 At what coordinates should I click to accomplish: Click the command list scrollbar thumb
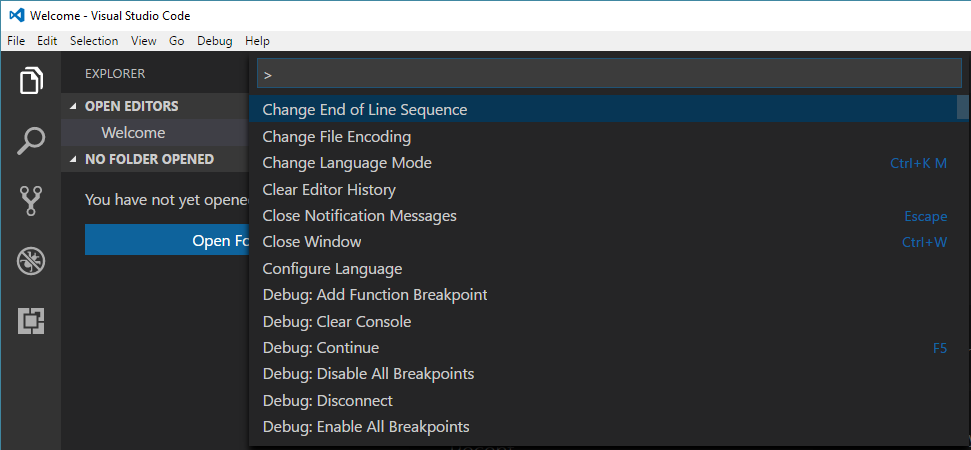tap(962, 106)
